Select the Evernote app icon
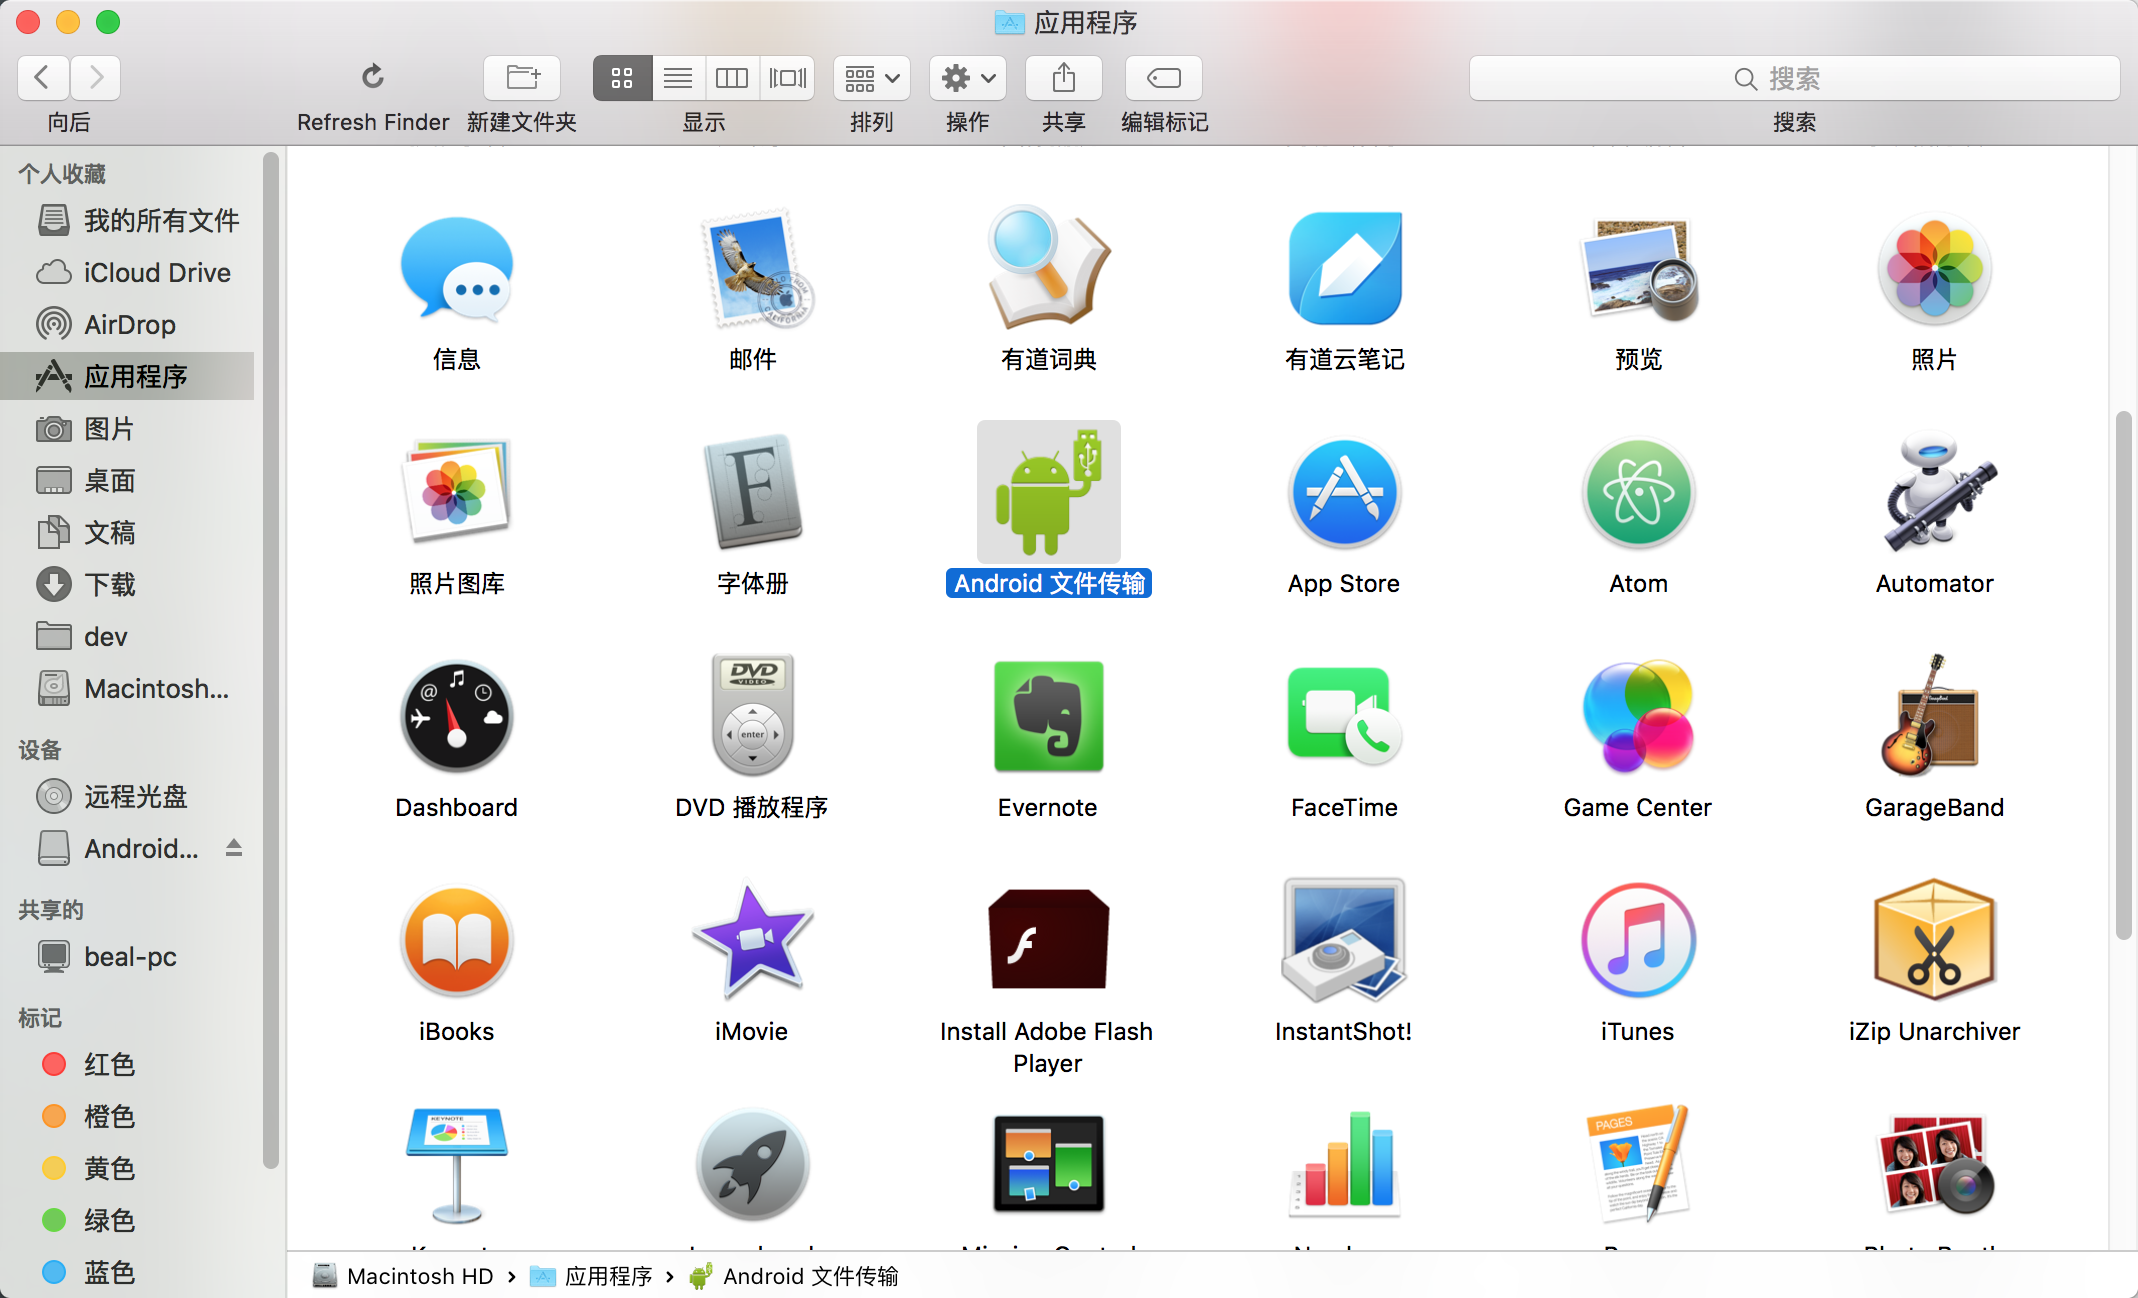 (x=1048, y=716)
